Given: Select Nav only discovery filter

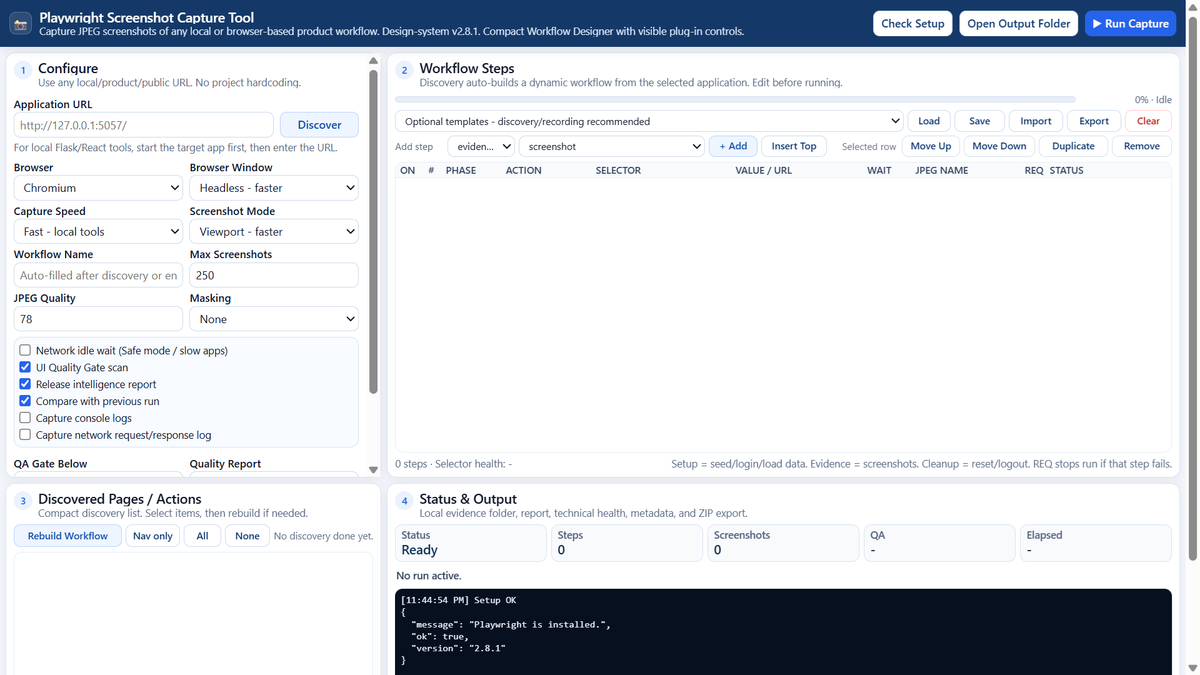Looking at the screenshot, I should (153, 536).
